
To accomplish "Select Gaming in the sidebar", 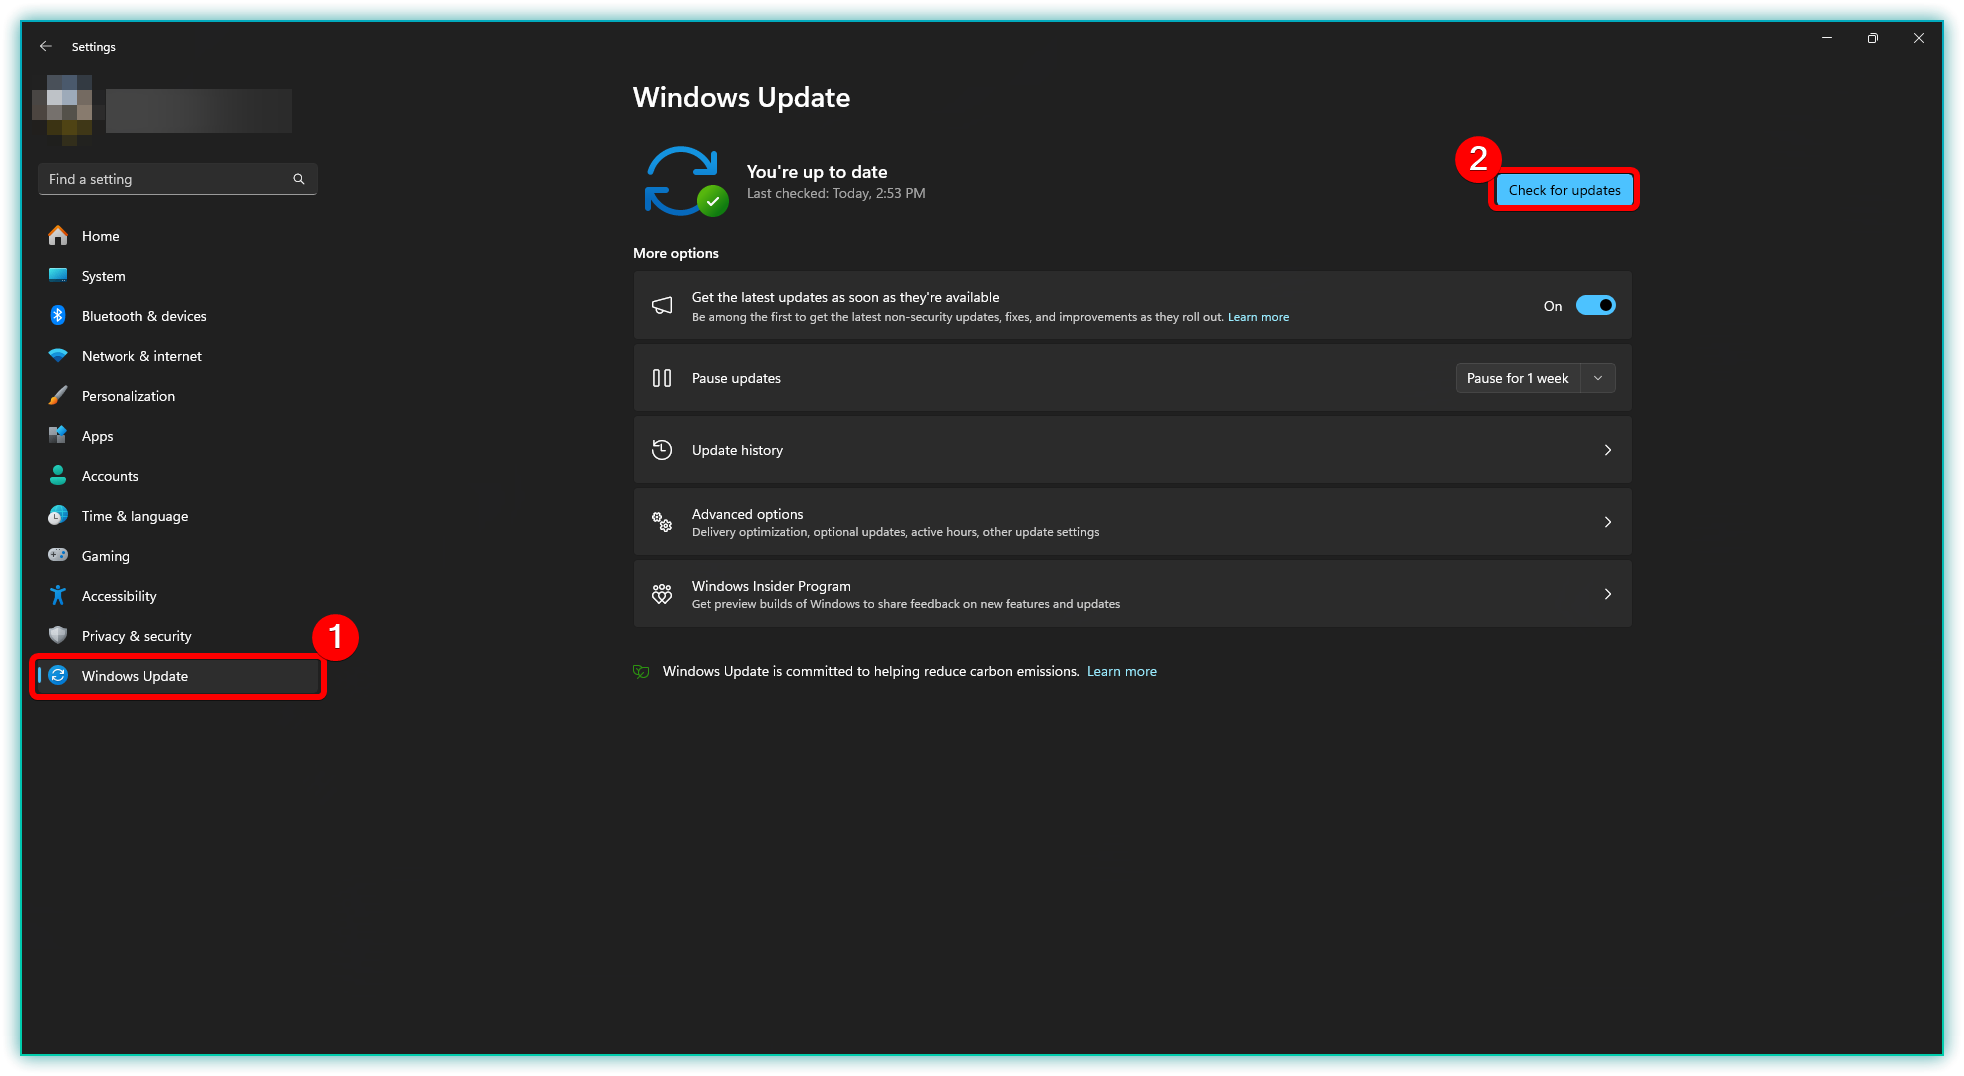I will point(178,556).
